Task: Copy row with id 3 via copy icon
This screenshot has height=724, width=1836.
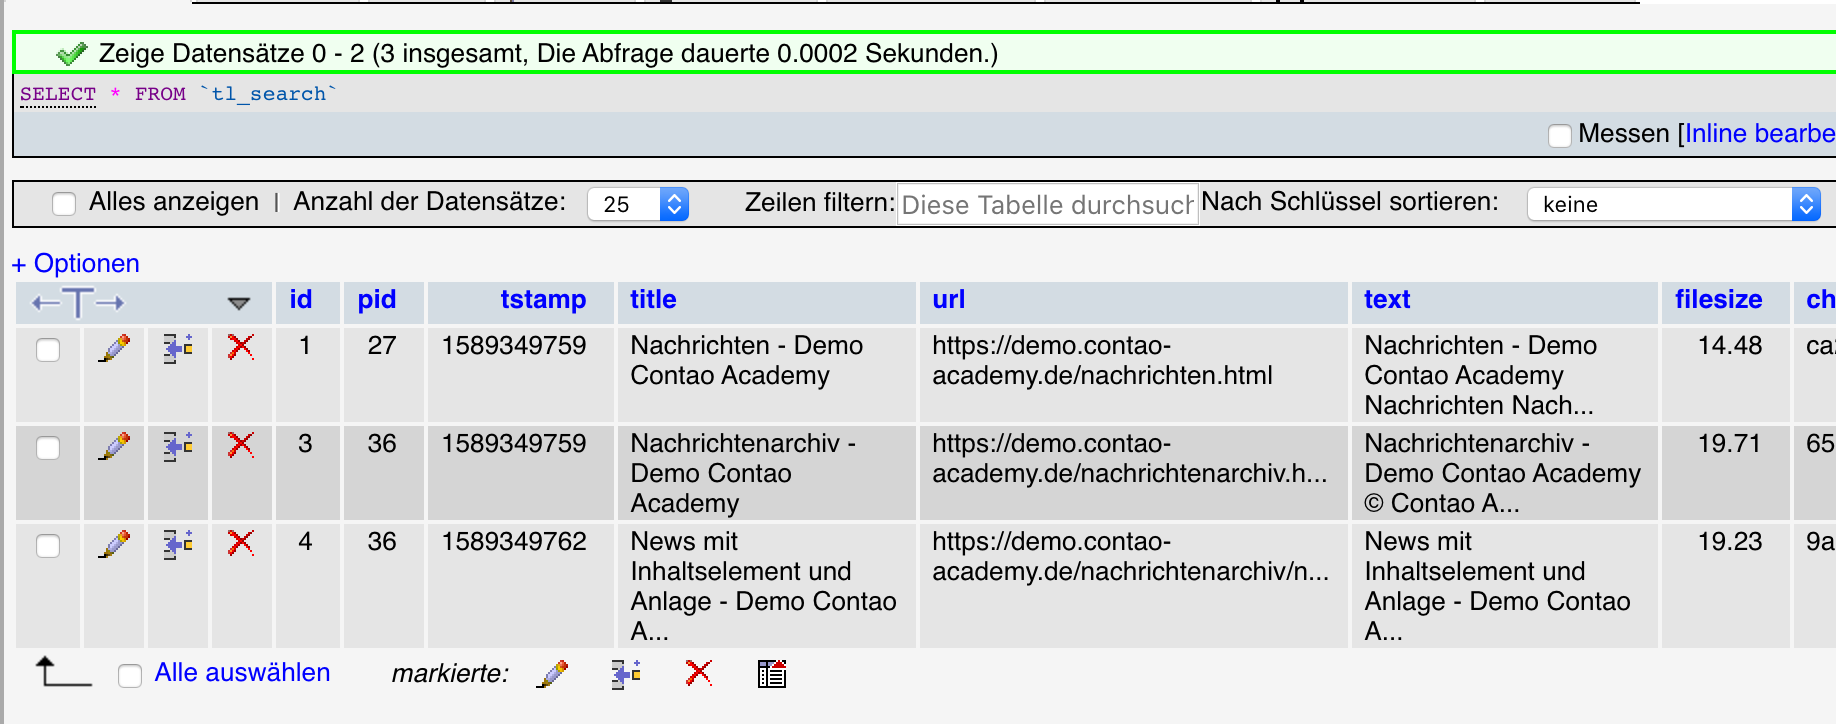Action: point(178,446)
